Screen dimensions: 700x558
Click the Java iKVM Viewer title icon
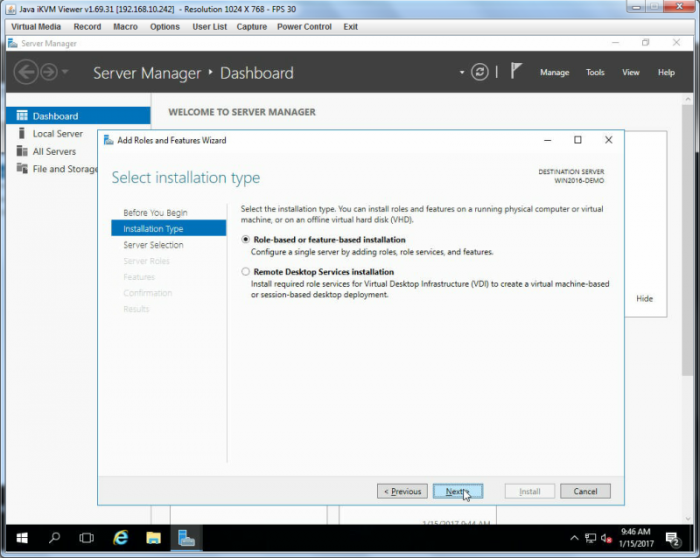click(12, 9)
